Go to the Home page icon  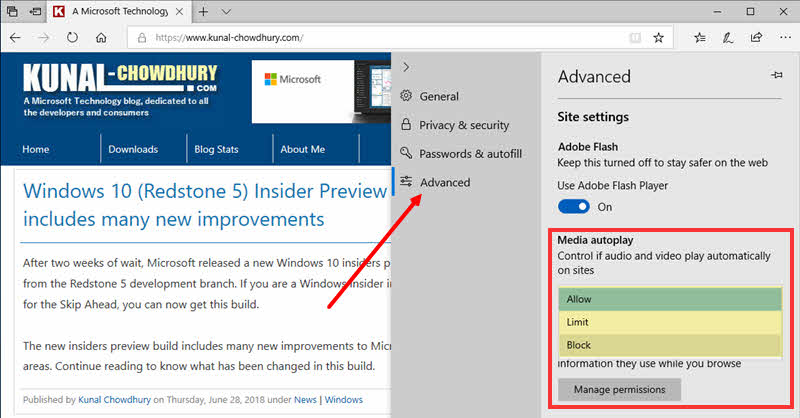[x=101, y=38]
